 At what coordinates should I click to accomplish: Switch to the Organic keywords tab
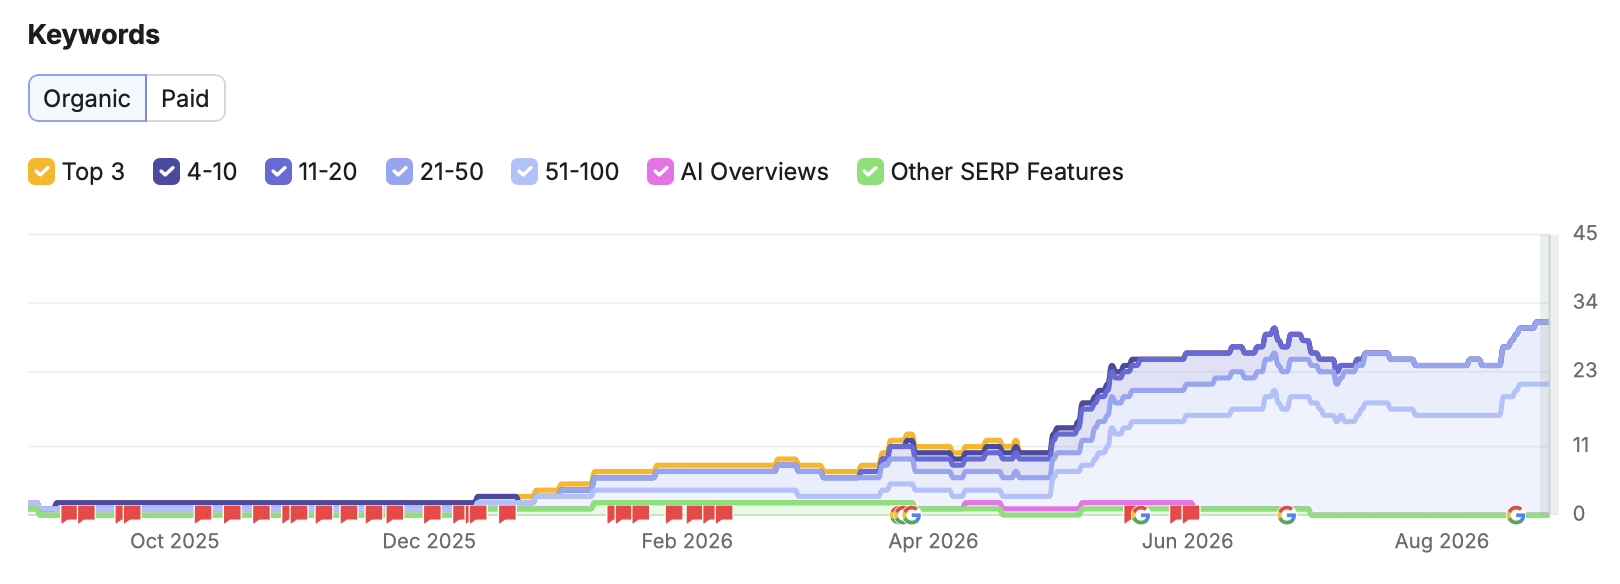pos(87,98)
